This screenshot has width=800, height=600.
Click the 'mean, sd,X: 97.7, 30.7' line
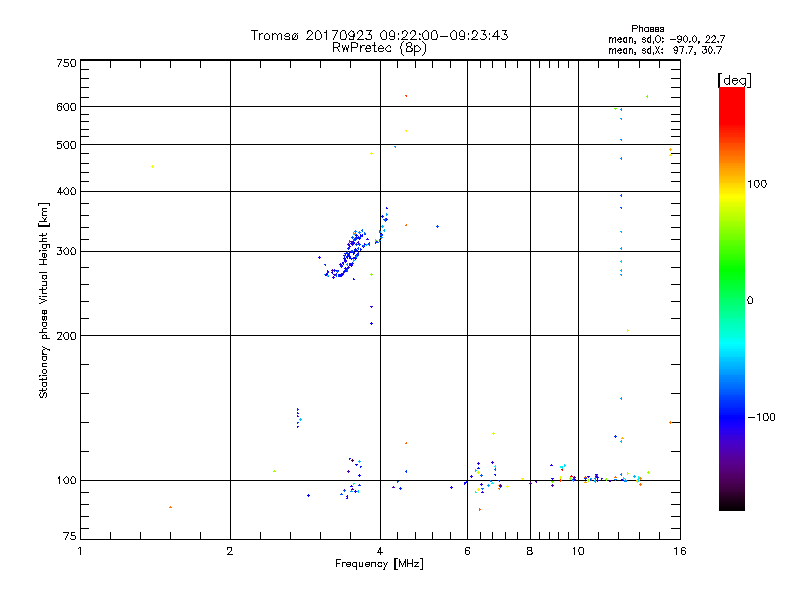[x=665, y=50]
